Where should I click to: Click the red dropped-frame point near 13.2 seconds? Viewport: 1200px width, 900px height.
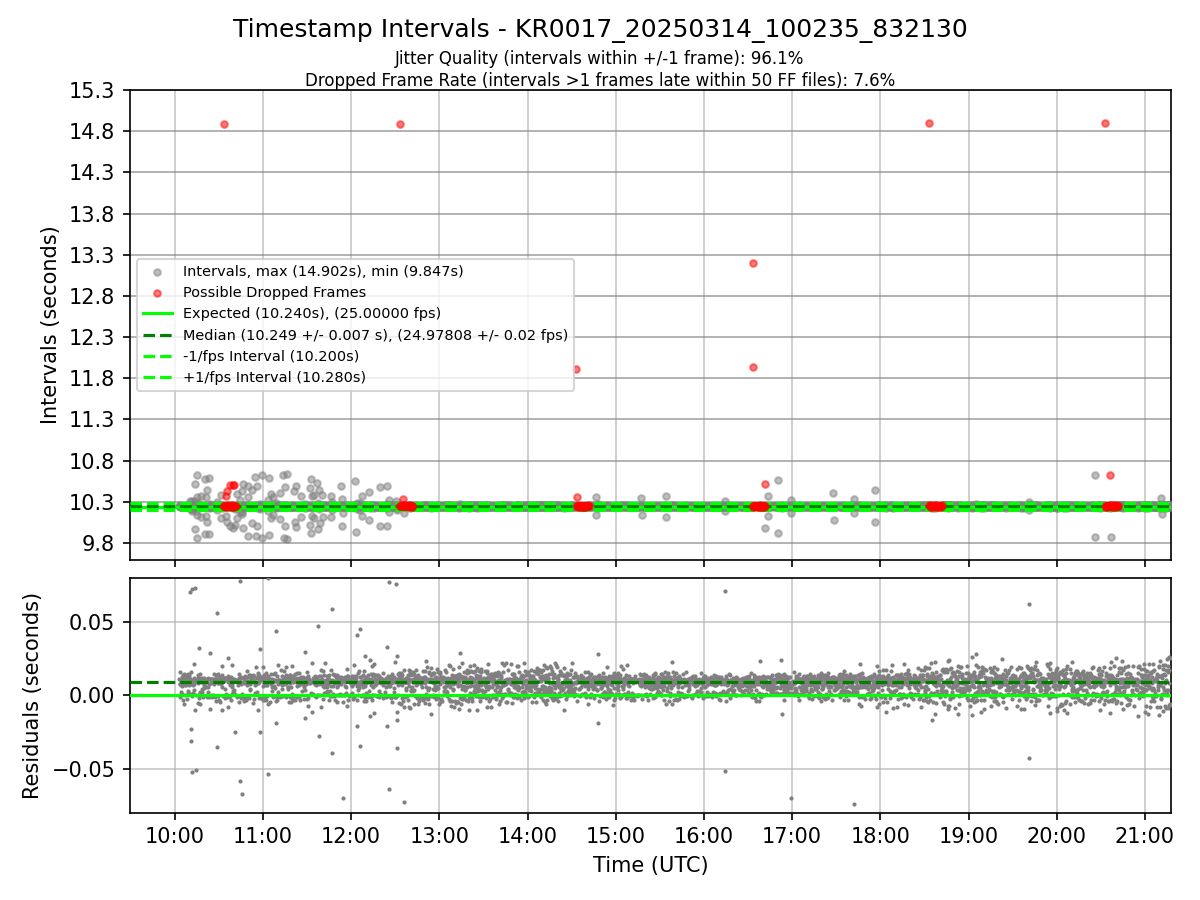click(753, 263)
